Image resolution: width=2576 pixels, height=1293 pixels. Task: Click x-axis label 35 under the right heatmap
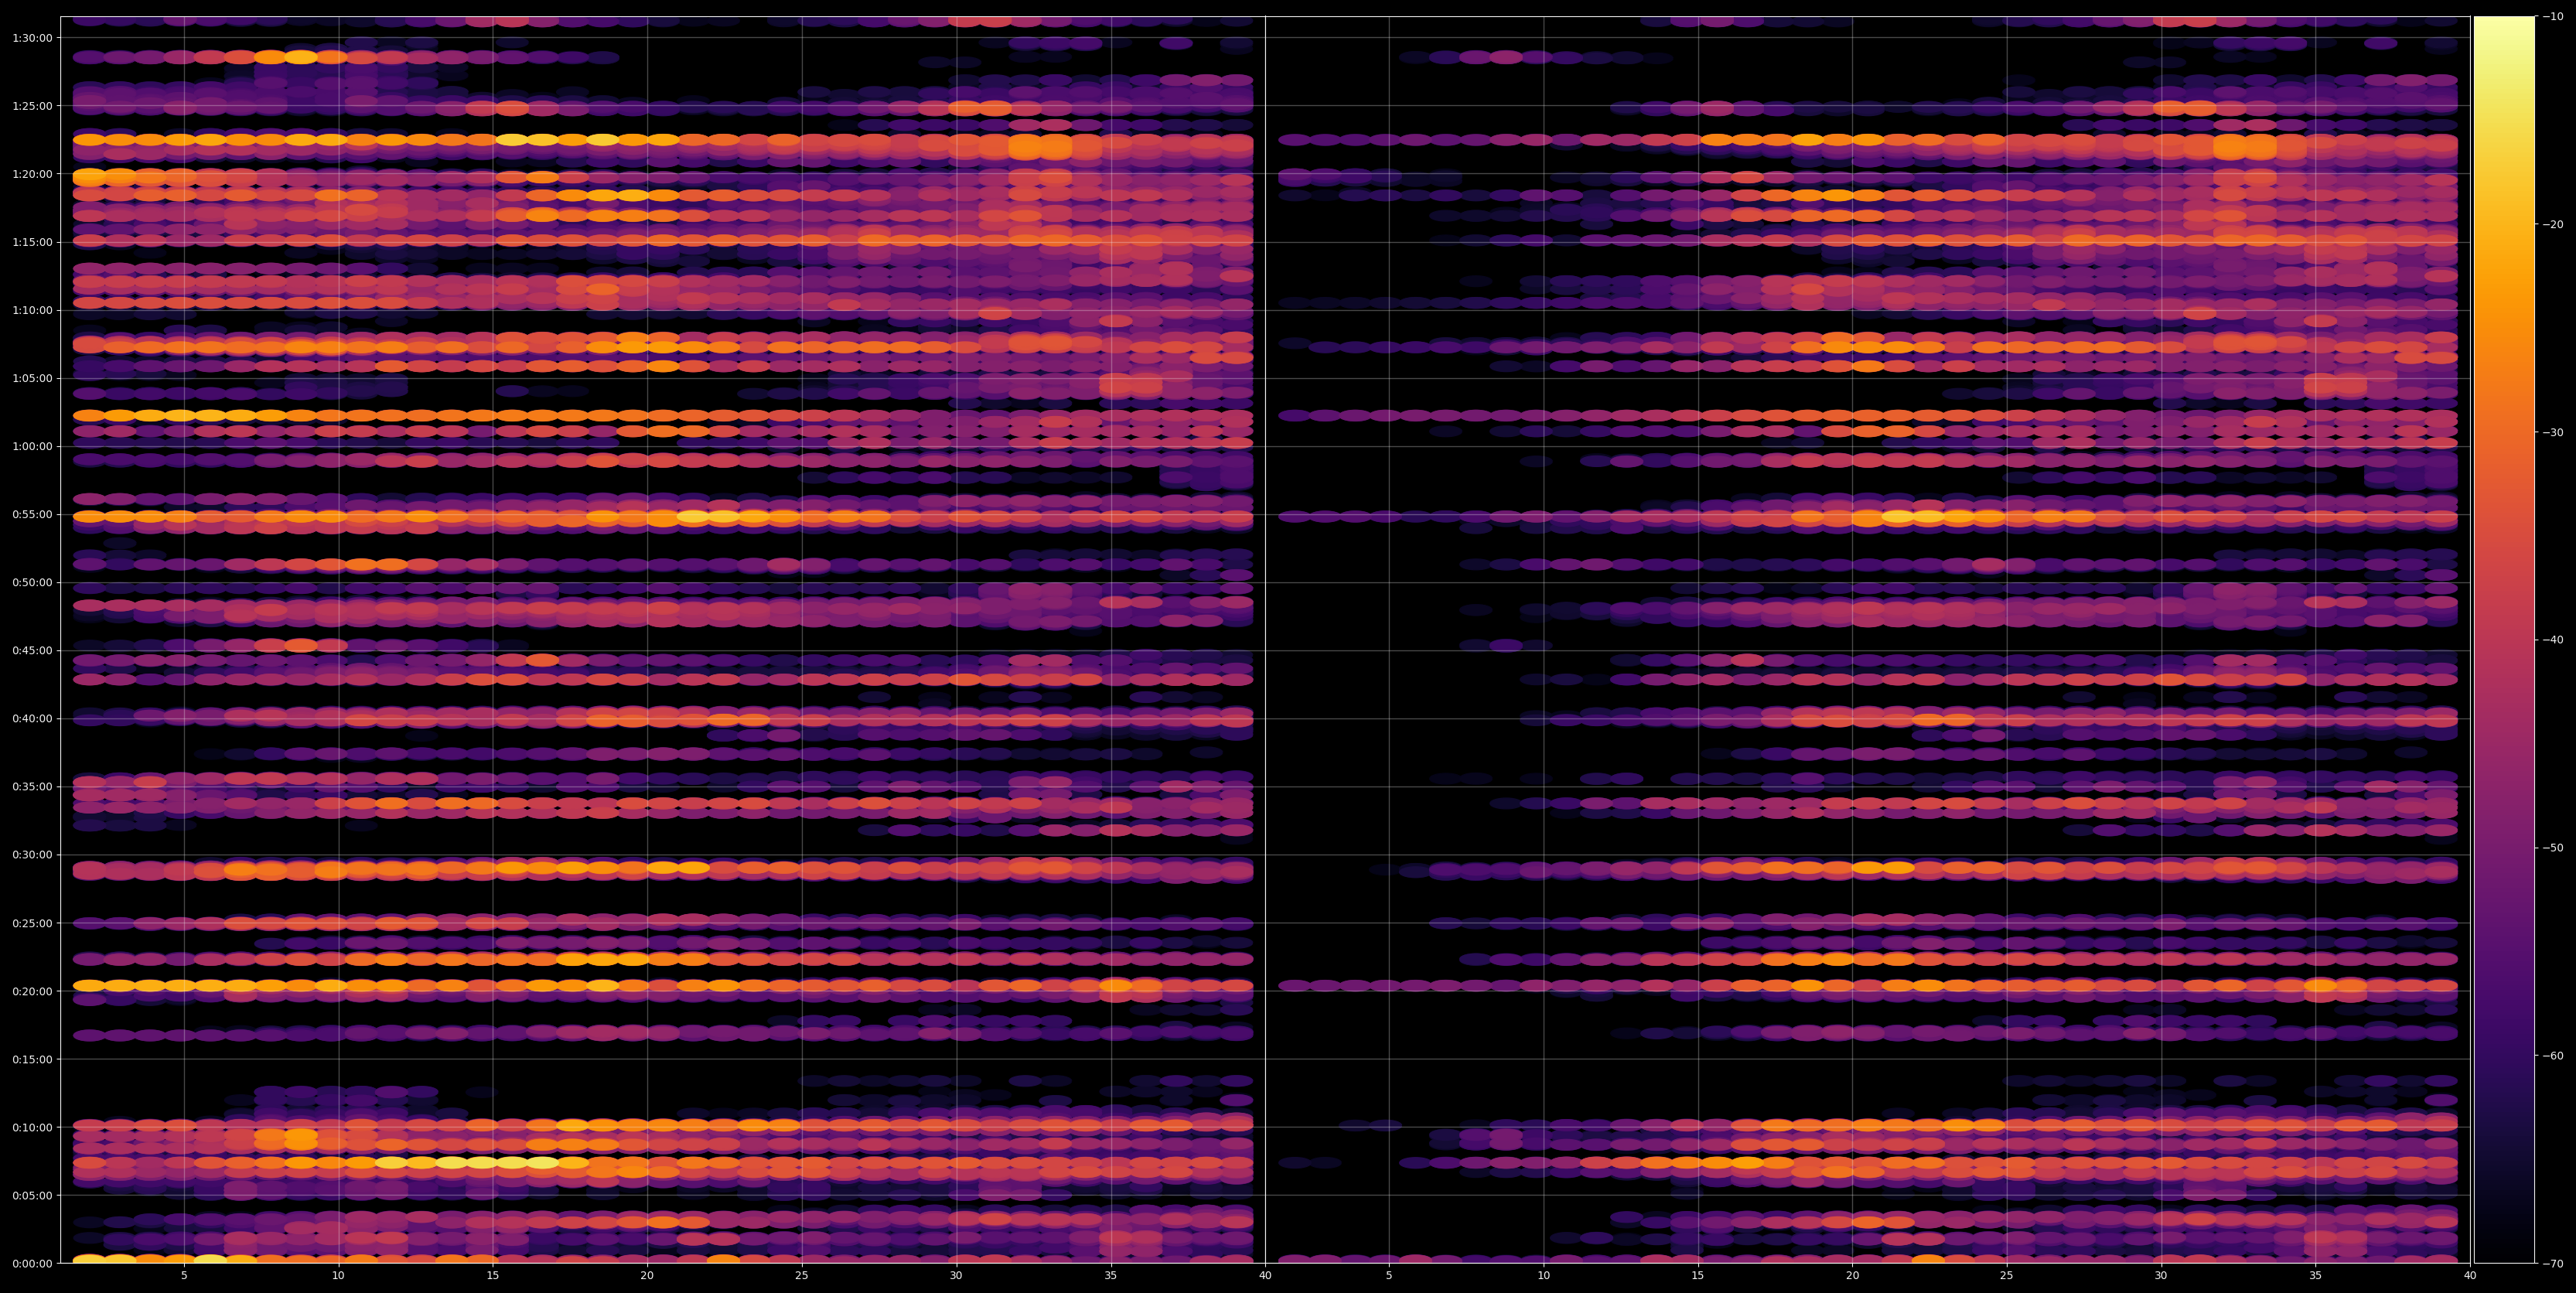point(2316,1276)
